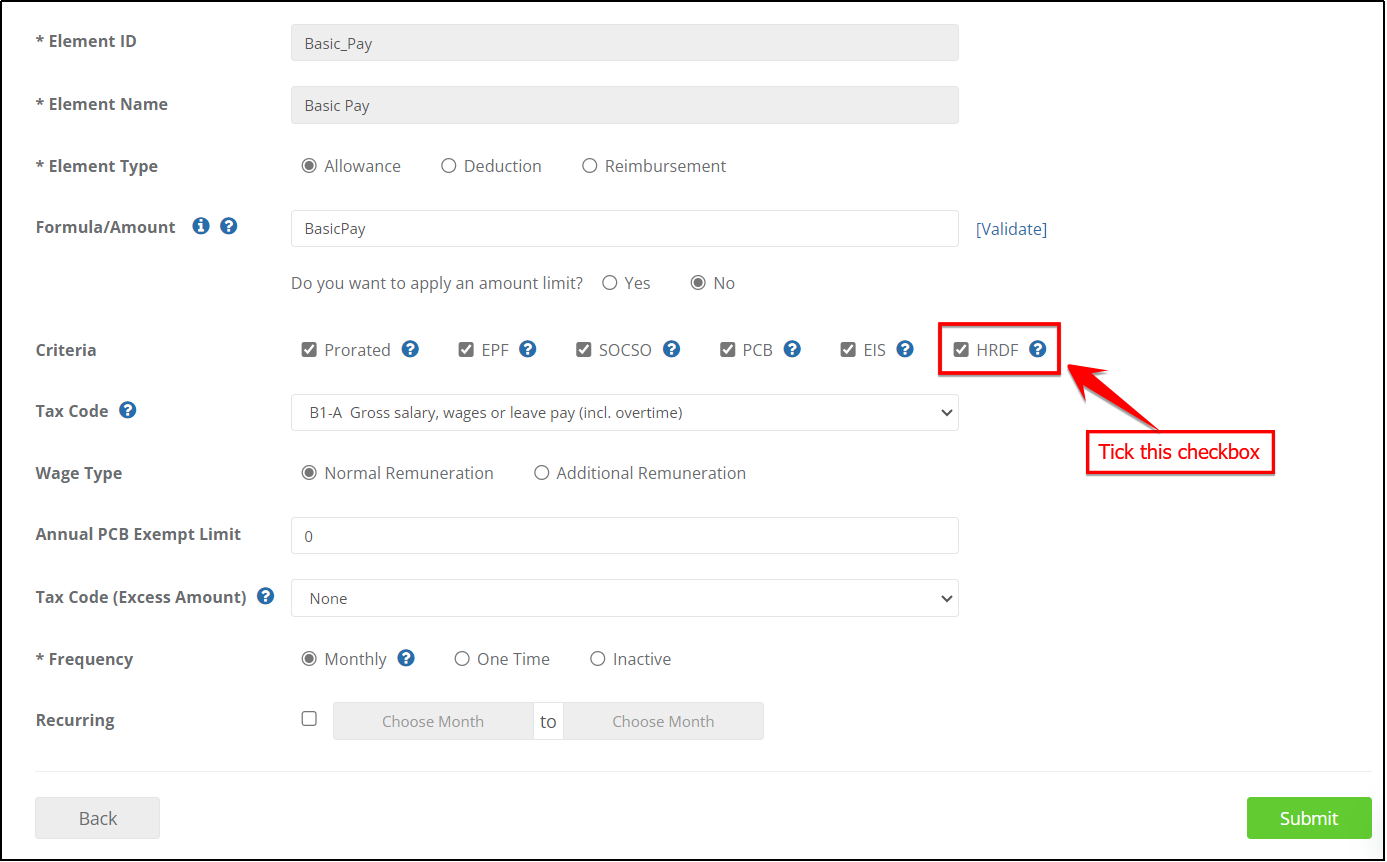
Task: Open the help icon beside Formula/Amount
Action: 229,226
